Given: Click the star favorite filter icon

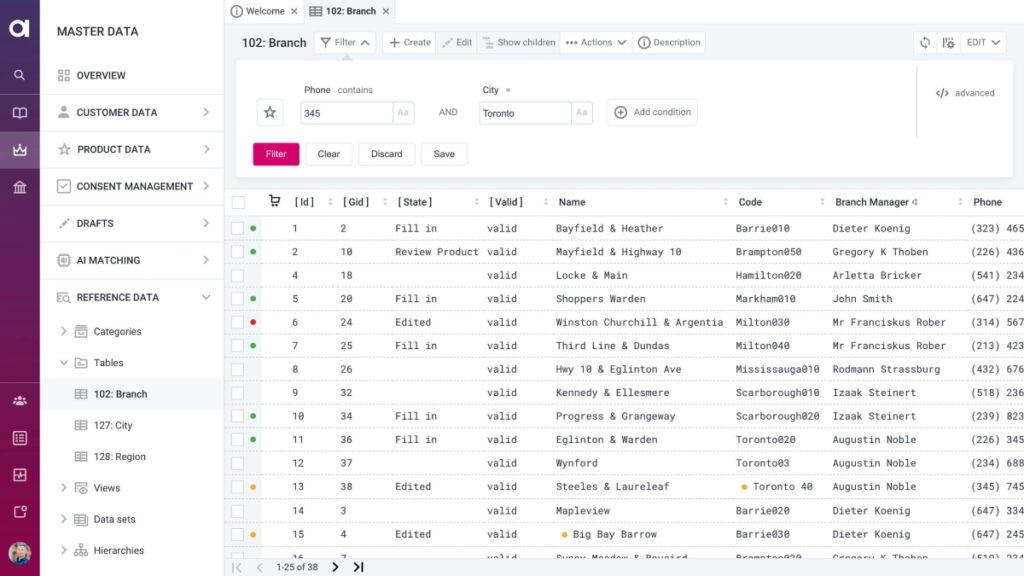Looking at the screenshot, I should click(x=270, y=113).
